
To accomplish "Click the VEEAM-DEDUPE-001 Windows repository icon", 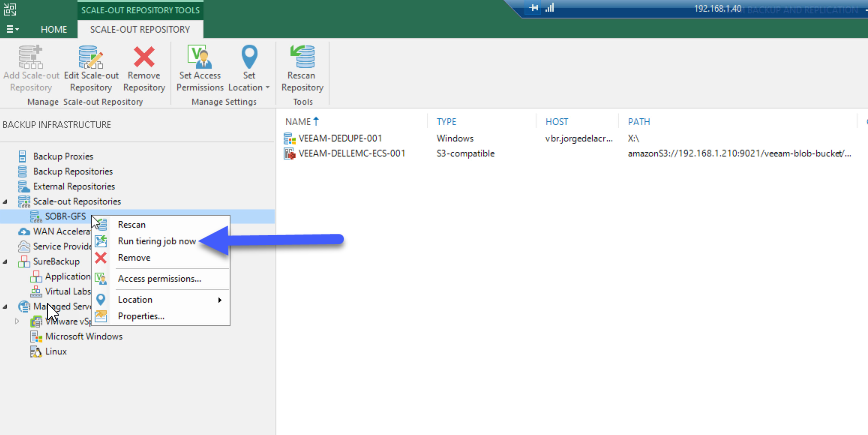I will 290,138.
